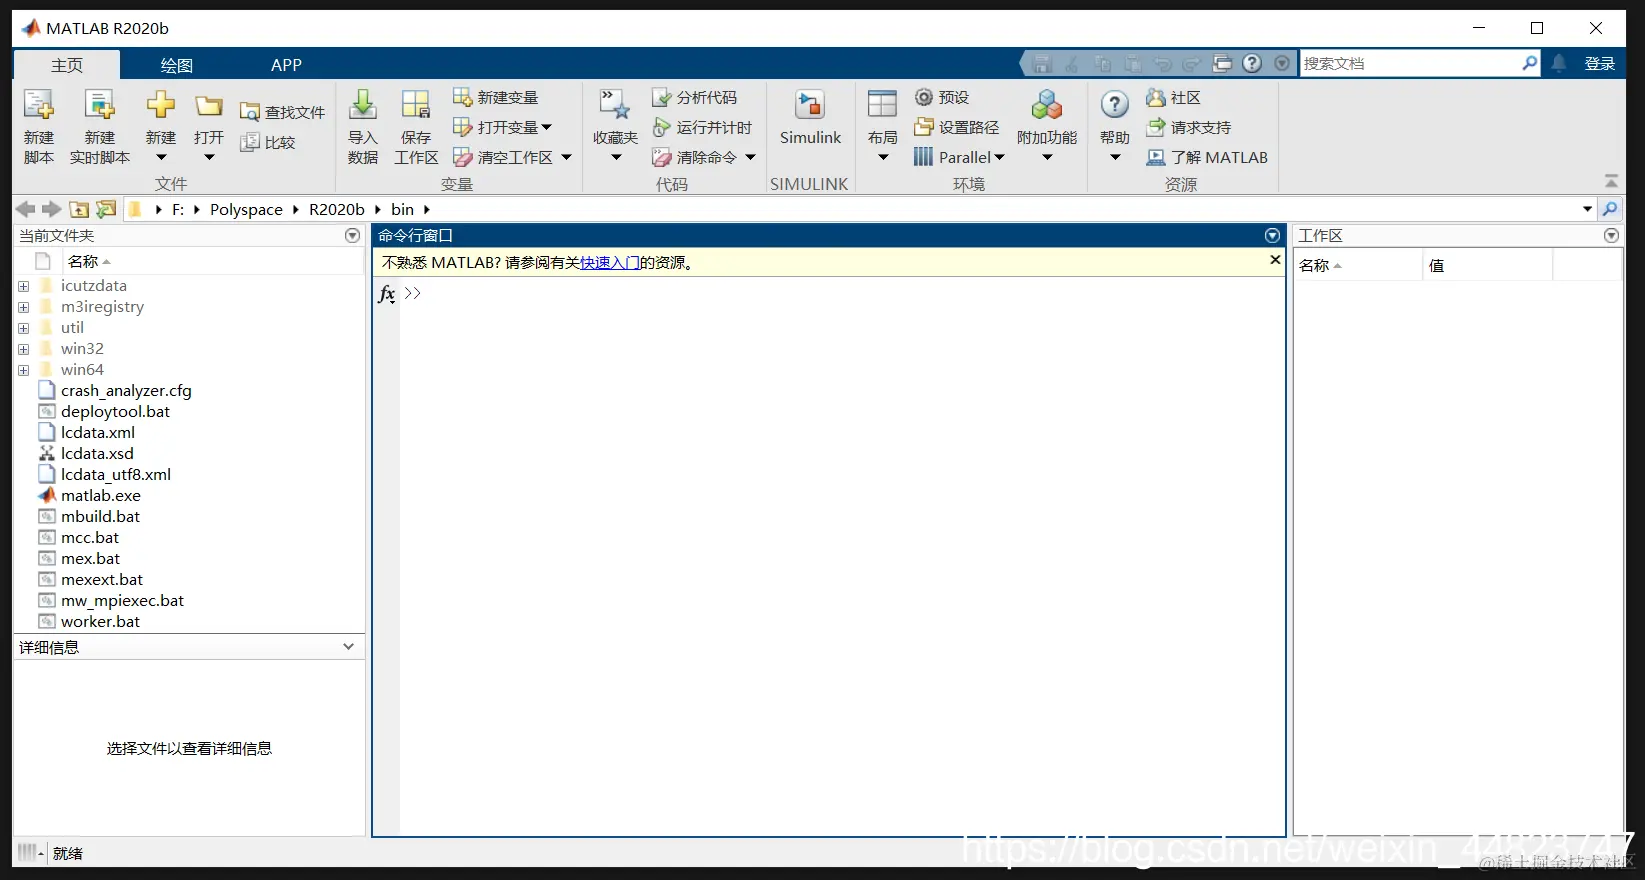The image size is (1645, 880).
Task: Click Run and Time (运行并计时)
Action: click(702, 127)
